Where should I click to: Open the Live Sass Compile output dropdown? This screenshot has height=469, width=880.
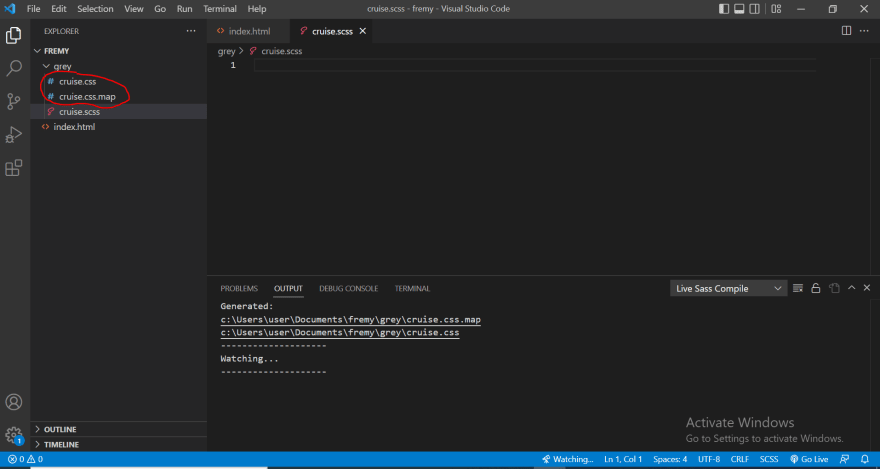point(728,288)
